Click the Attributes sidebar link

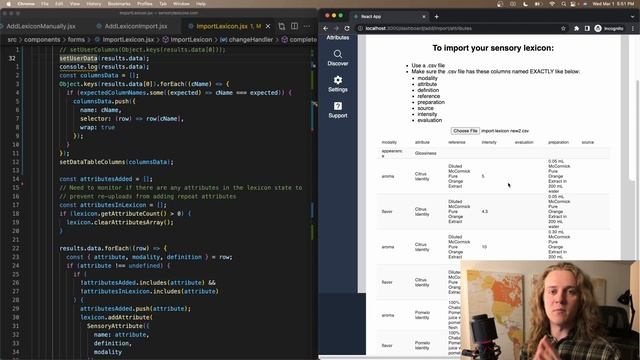click(x=338, y=38)
